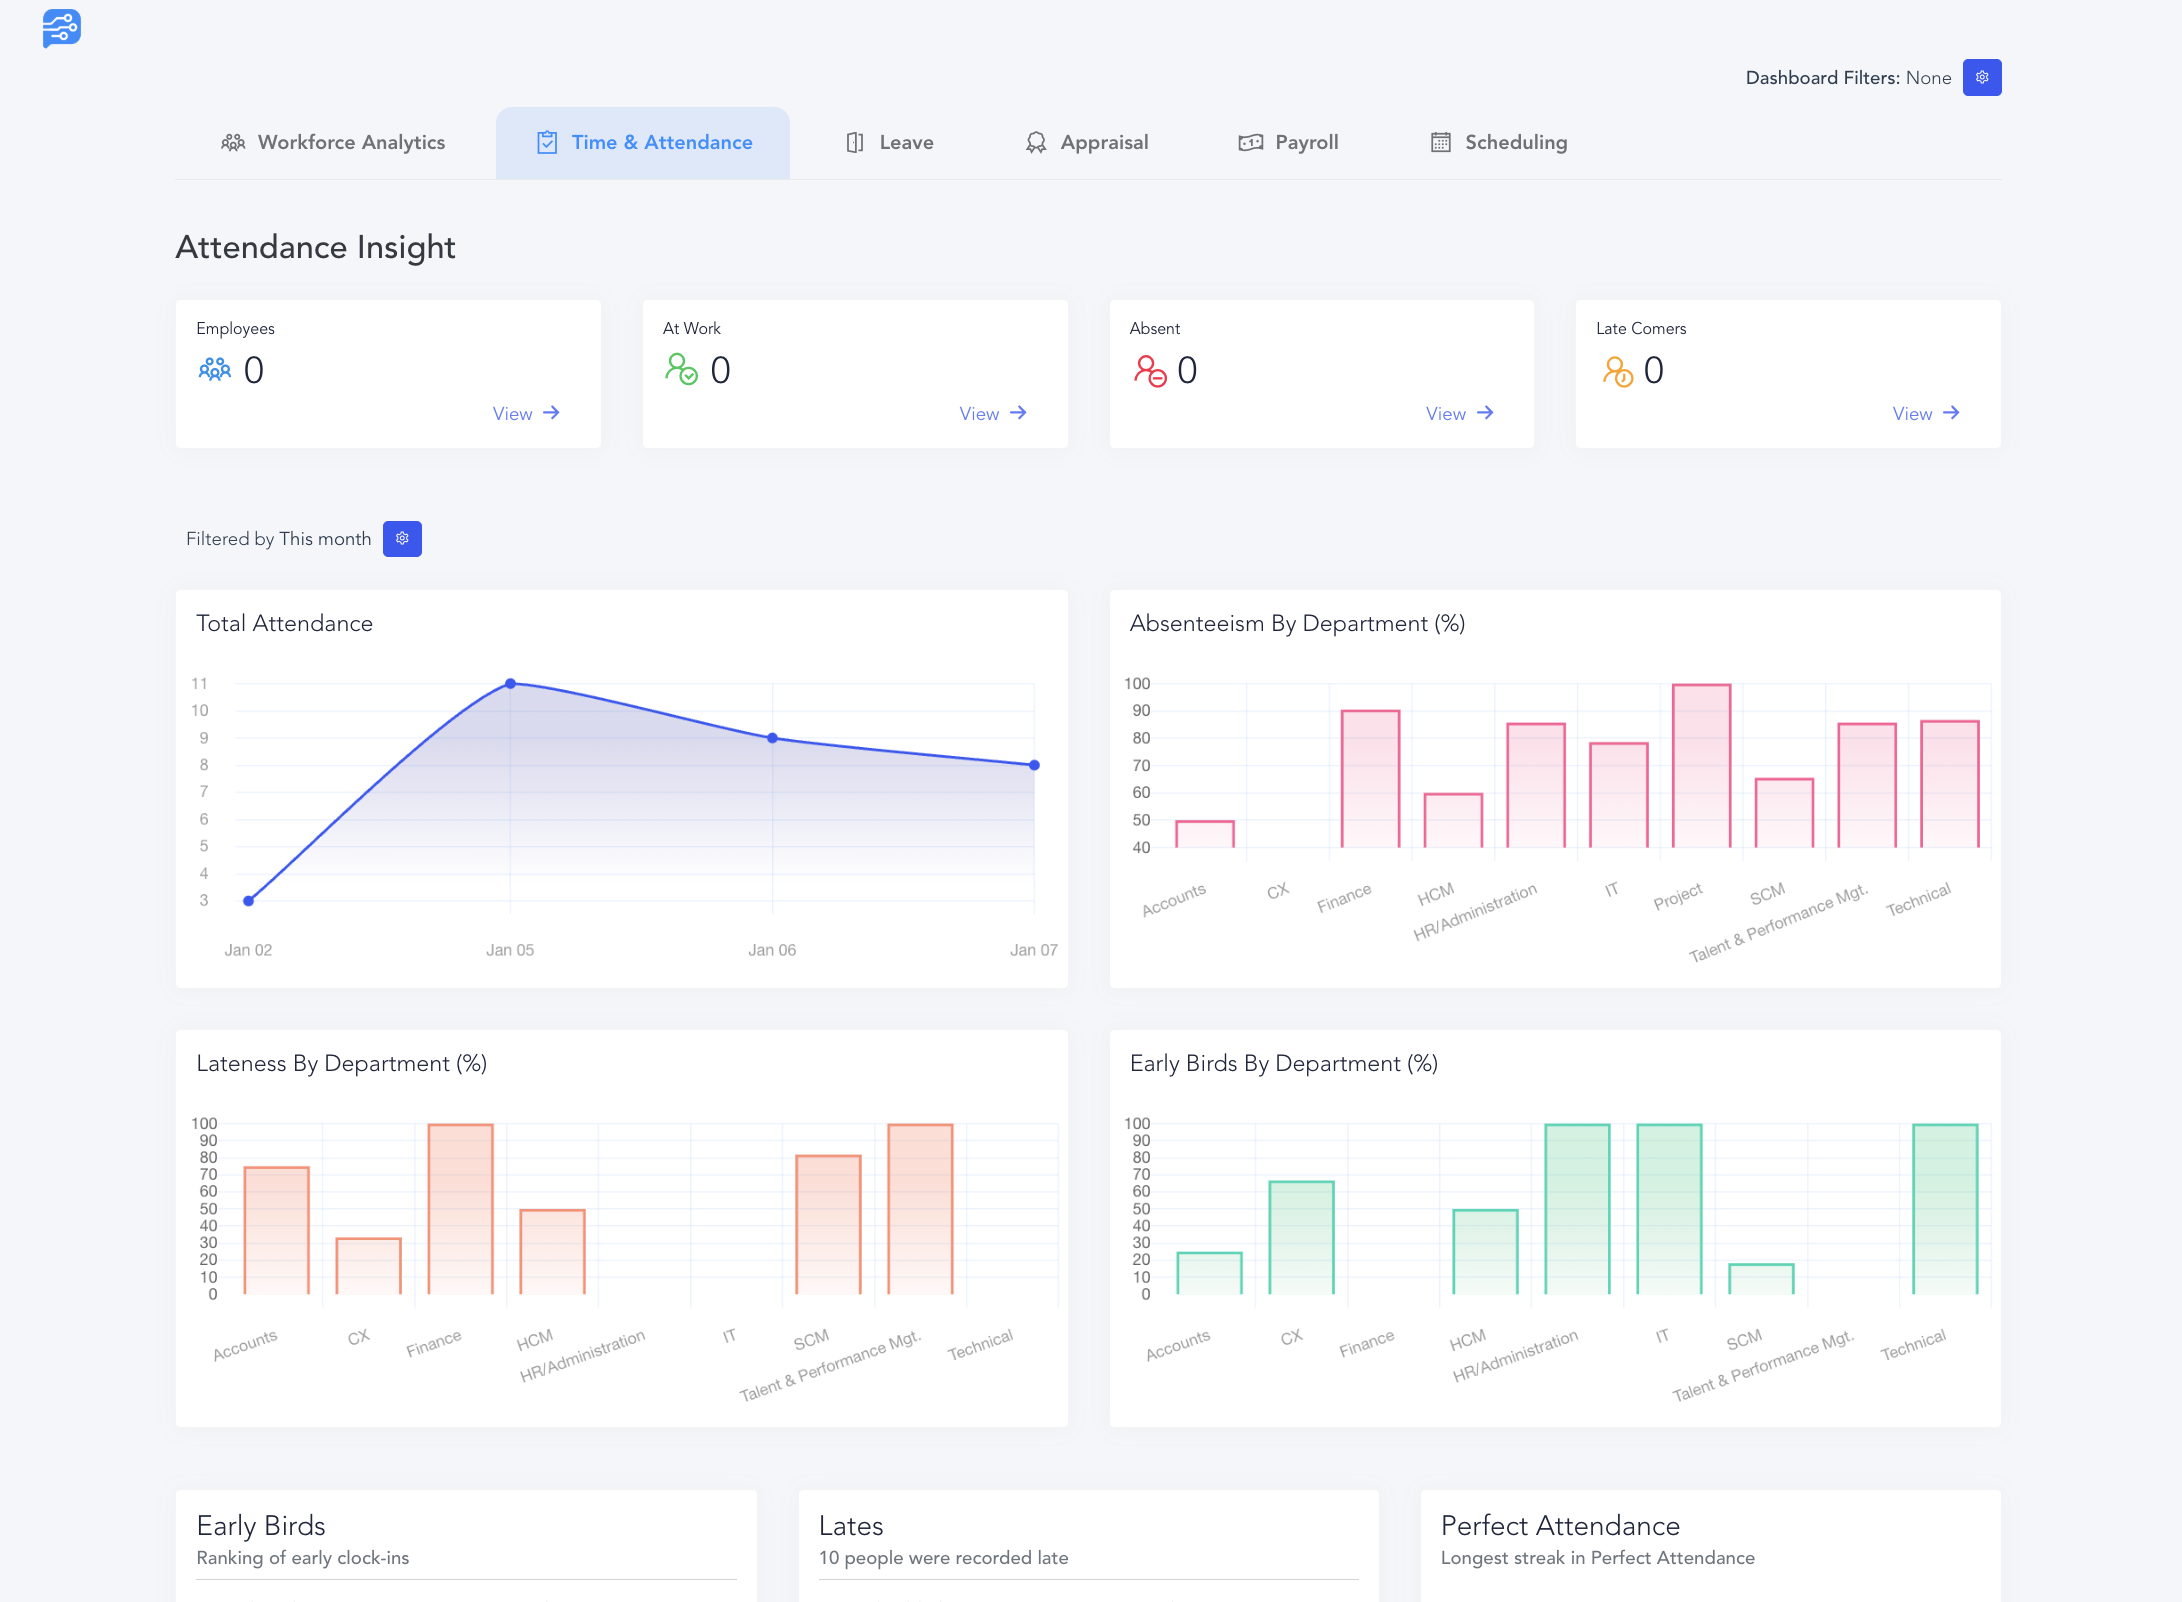Click the red Absent user icon
This screenshot has width=2182, height=1602.
click(1150, 371)
